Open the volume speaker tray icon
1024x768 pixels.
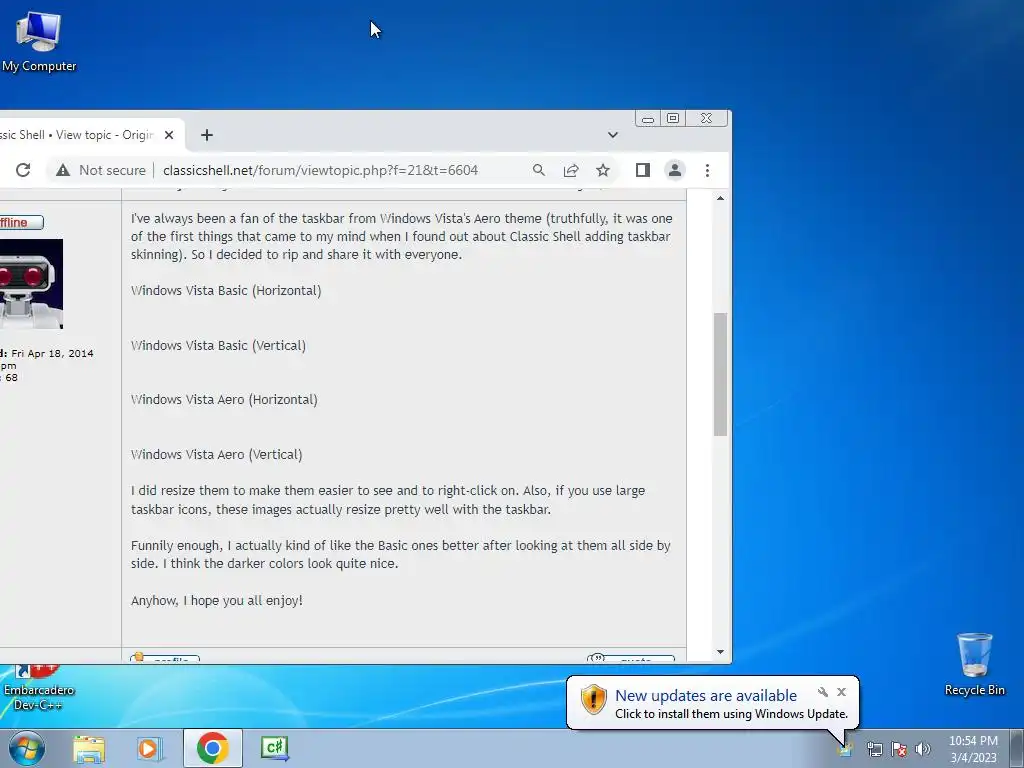pos(923,749)
